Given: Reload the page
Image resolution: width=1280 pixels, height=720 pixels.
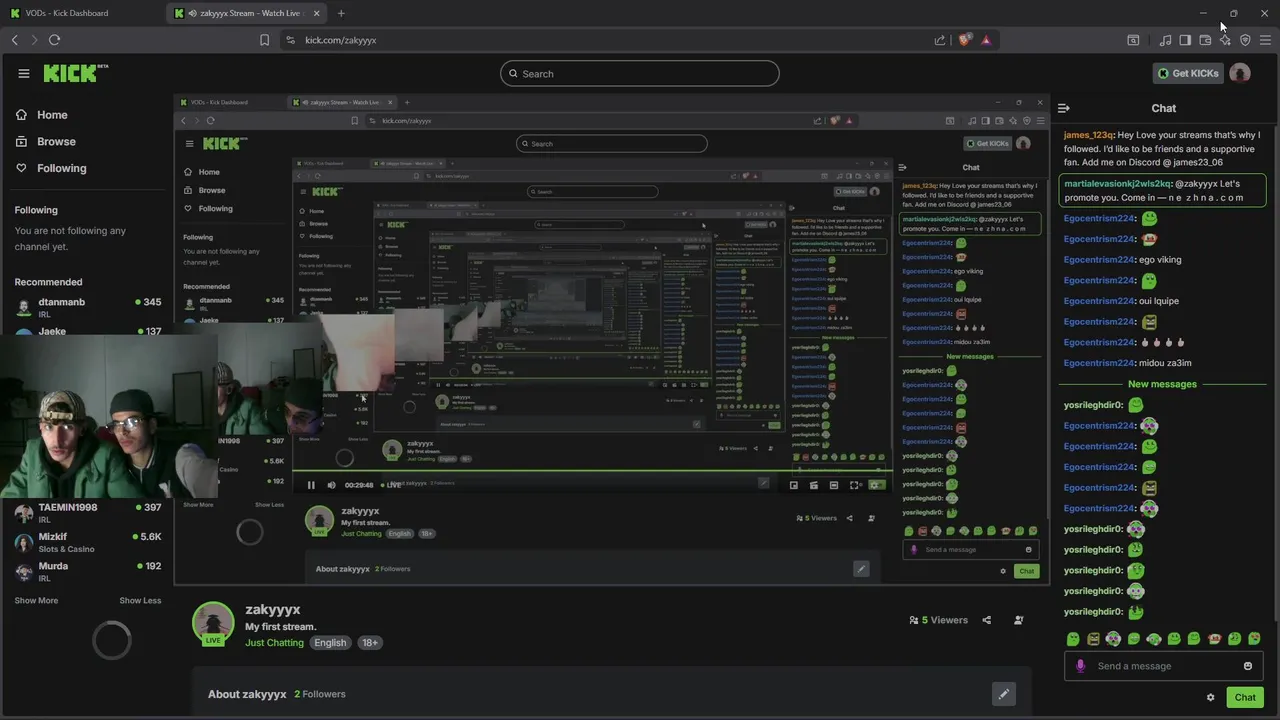Looking at the screenshot, I should [x=54, y=40].
